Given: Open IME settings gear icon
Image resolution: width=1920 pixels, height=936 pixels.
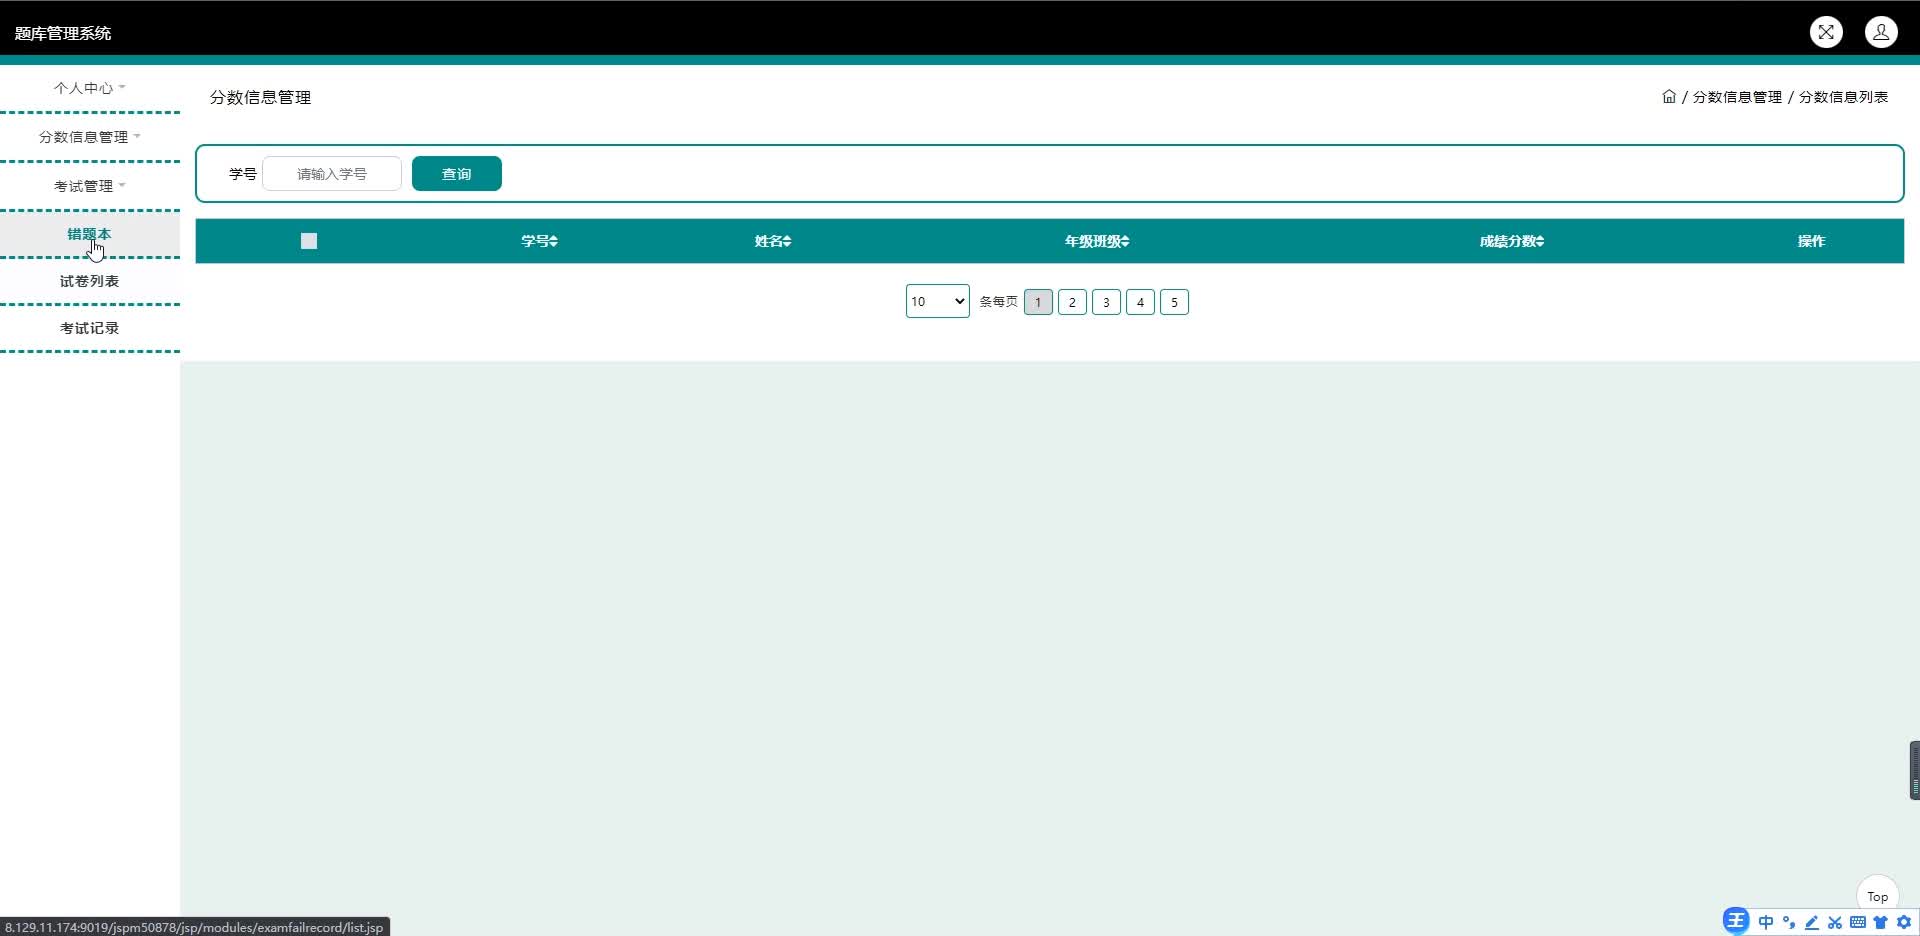Looking at the screenshot, I should (1904, 922).
